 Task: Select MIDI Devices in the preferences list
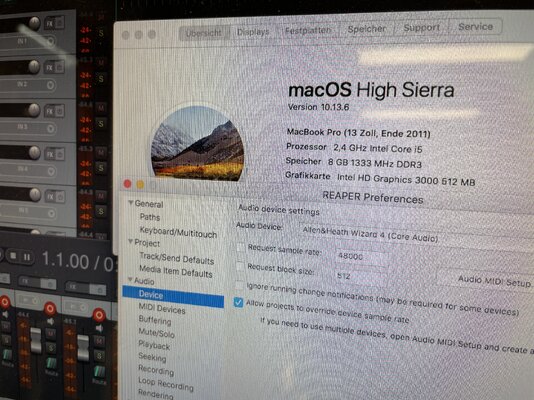162,309
